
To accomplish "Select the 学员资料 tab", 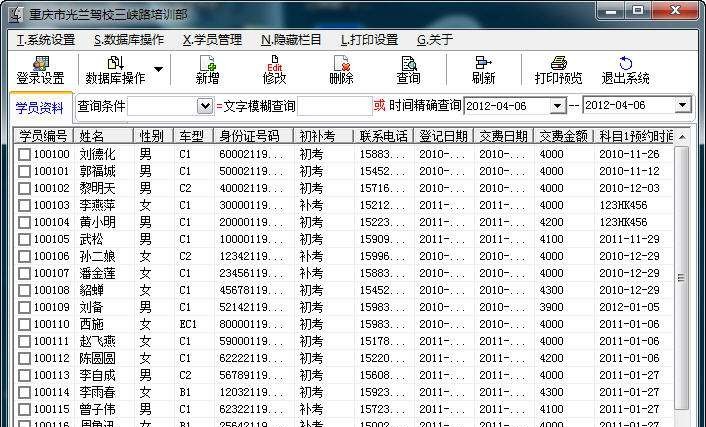I will point(40,108).
